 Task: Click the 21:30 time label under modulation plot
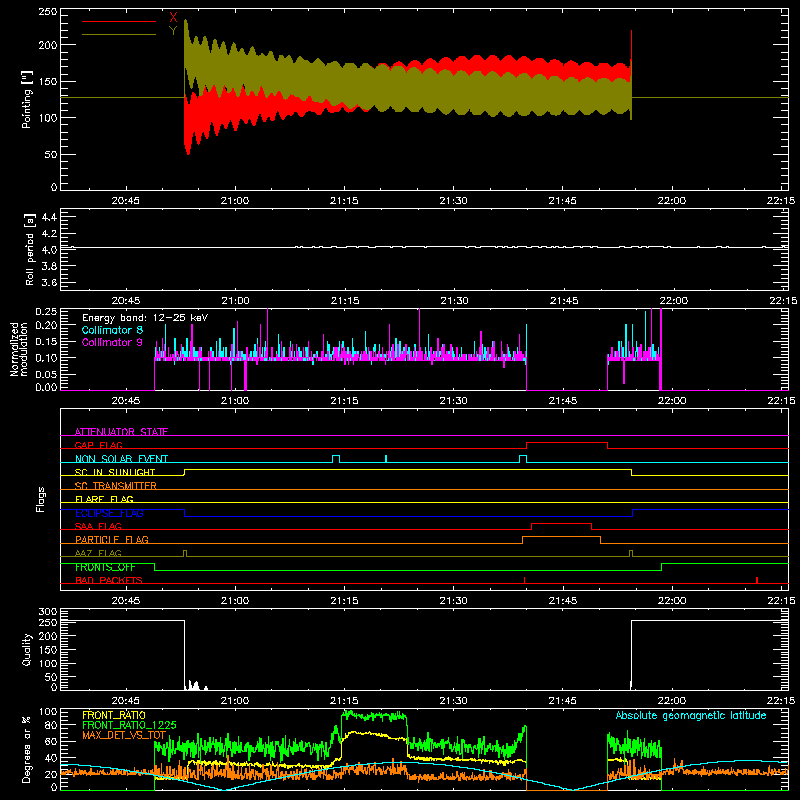coord(454,401)
